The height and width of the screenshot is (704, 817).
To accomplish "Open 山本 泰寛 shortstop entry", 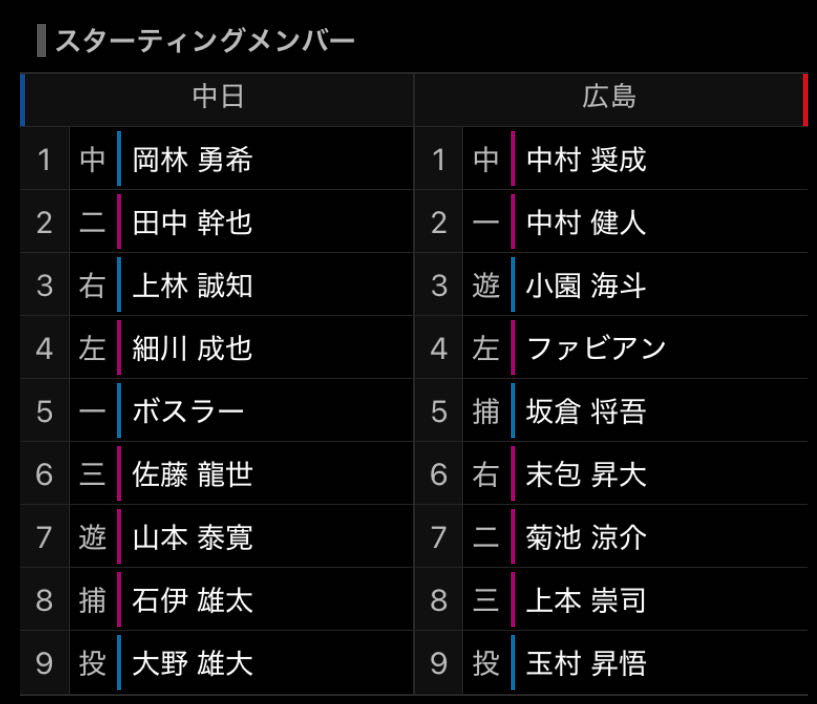I will pos(192,537).
